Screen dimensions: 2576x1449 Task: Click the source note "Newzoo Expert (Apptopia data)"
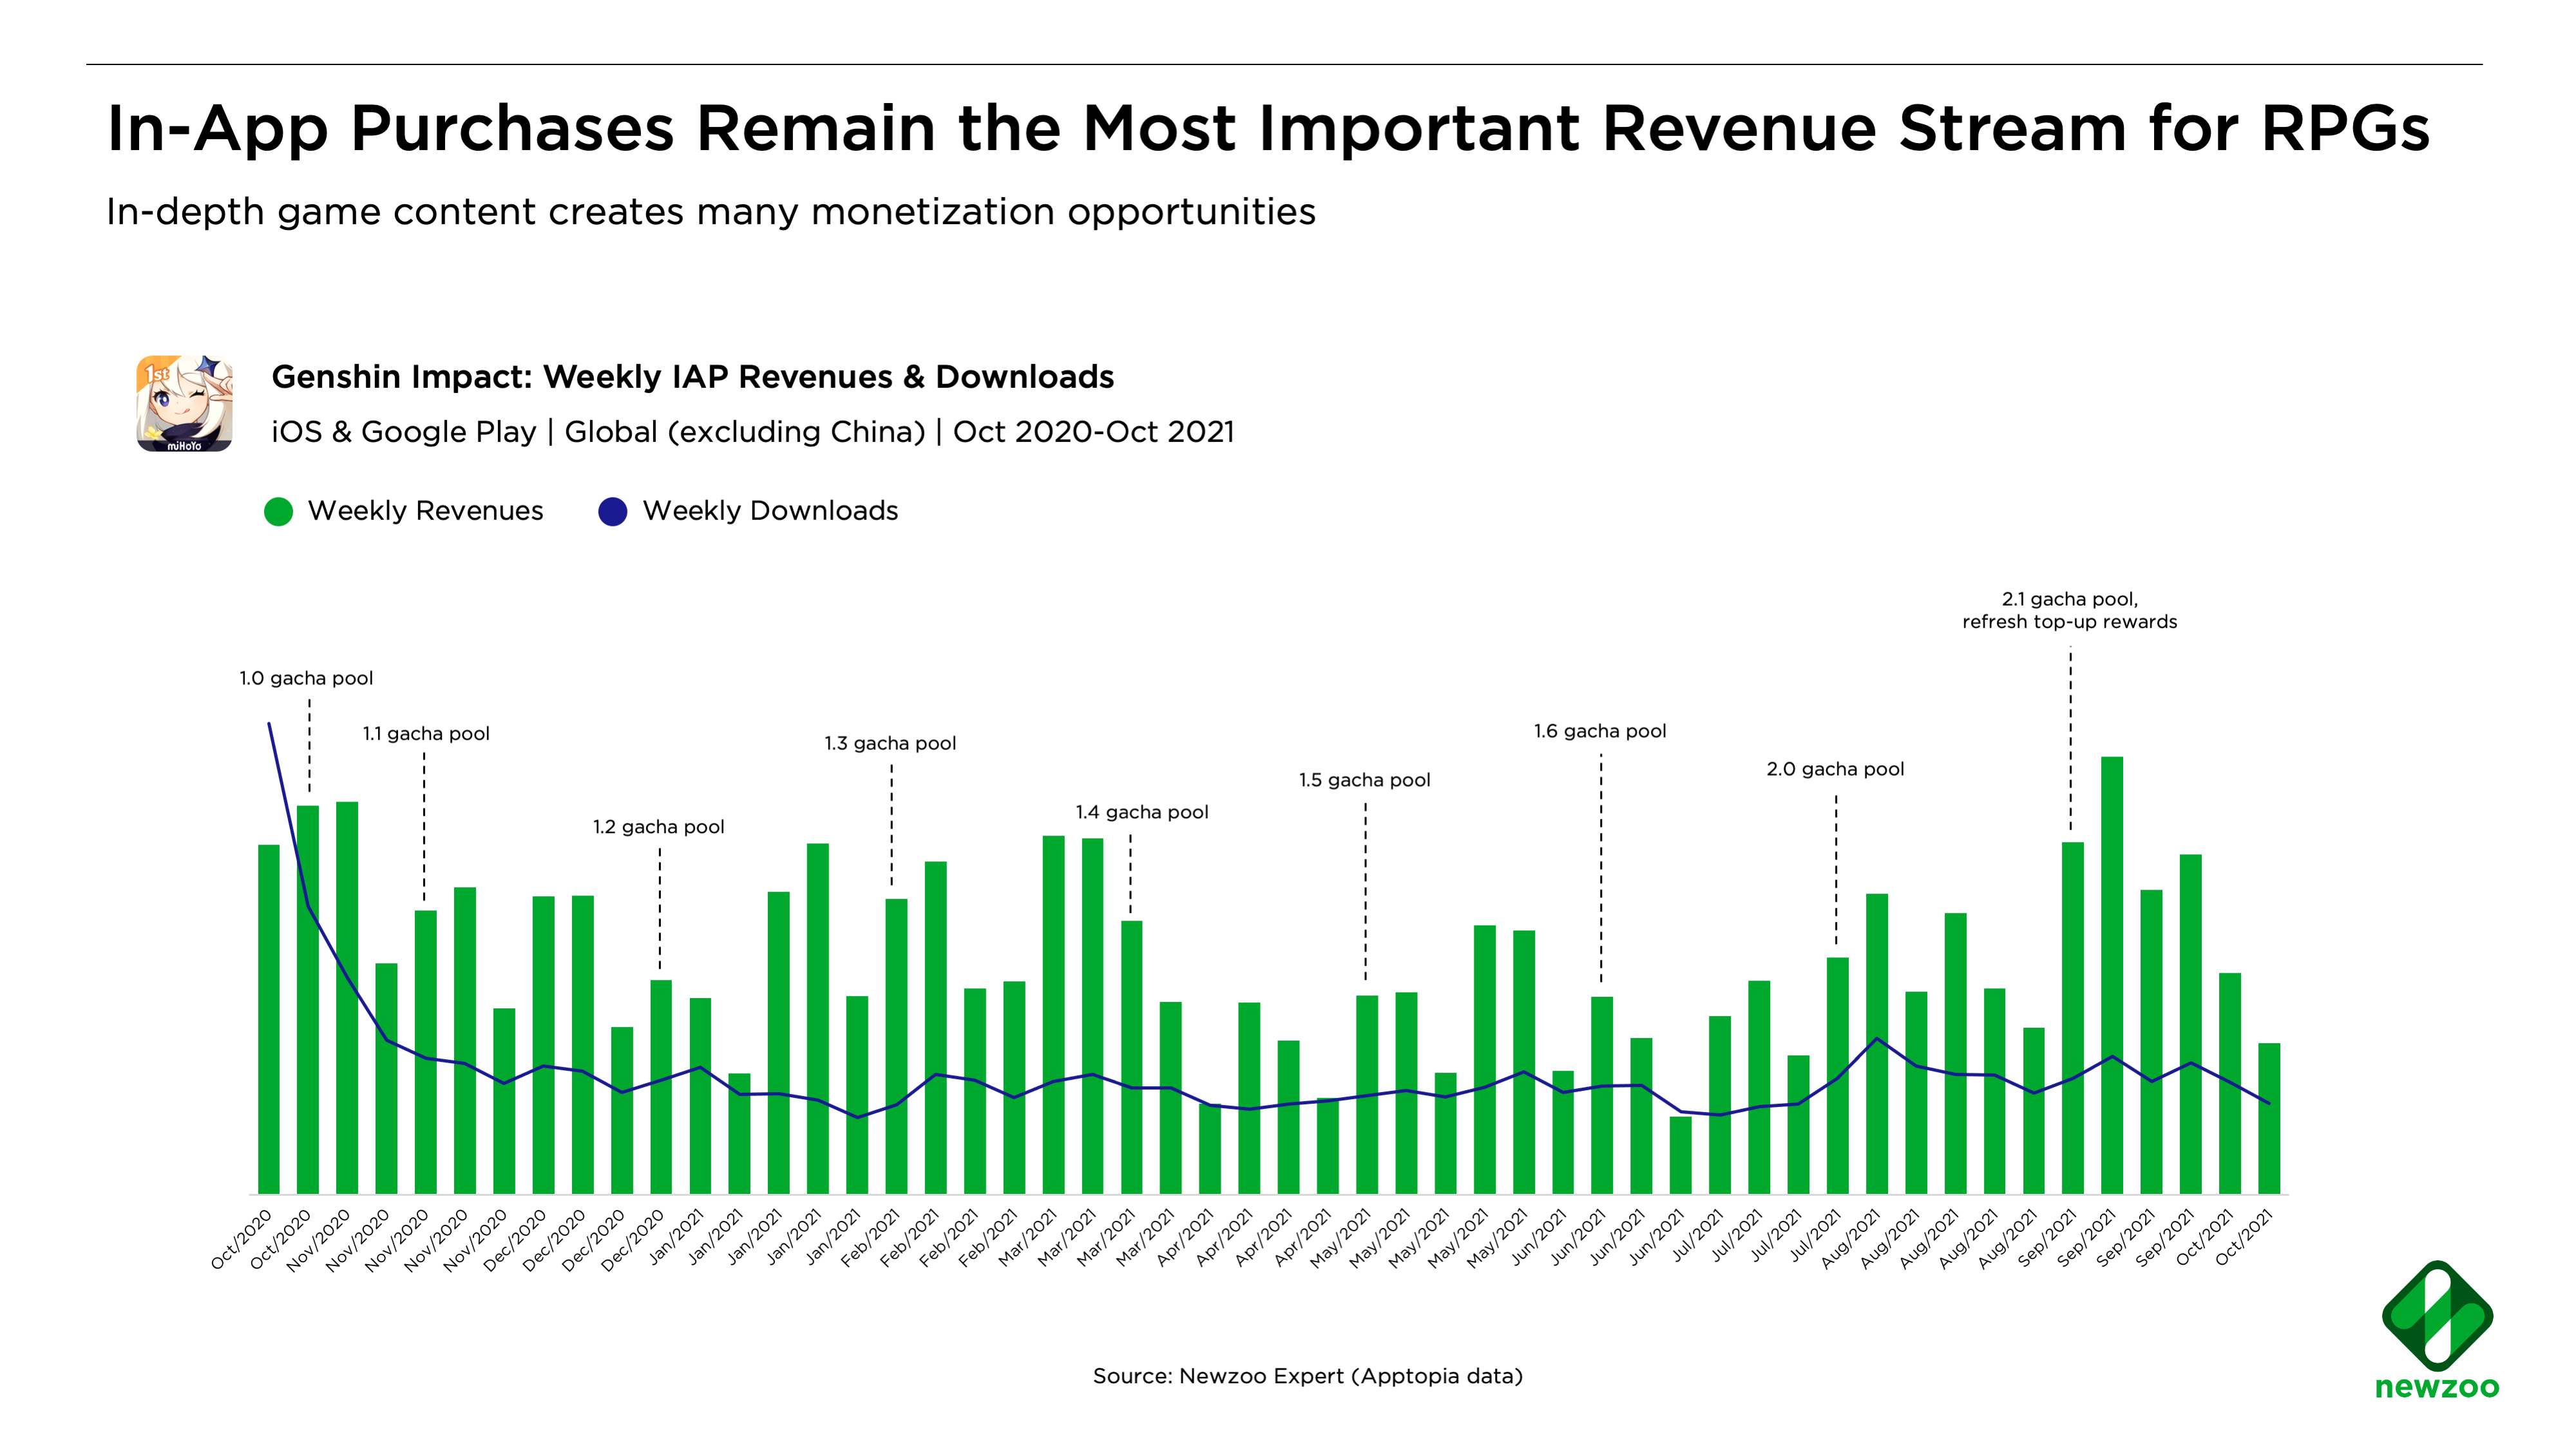pos(1308,1376)
